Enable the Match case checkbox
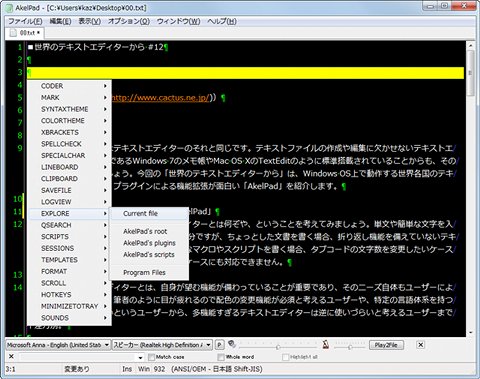480x379 pixels. pos(151,357)
